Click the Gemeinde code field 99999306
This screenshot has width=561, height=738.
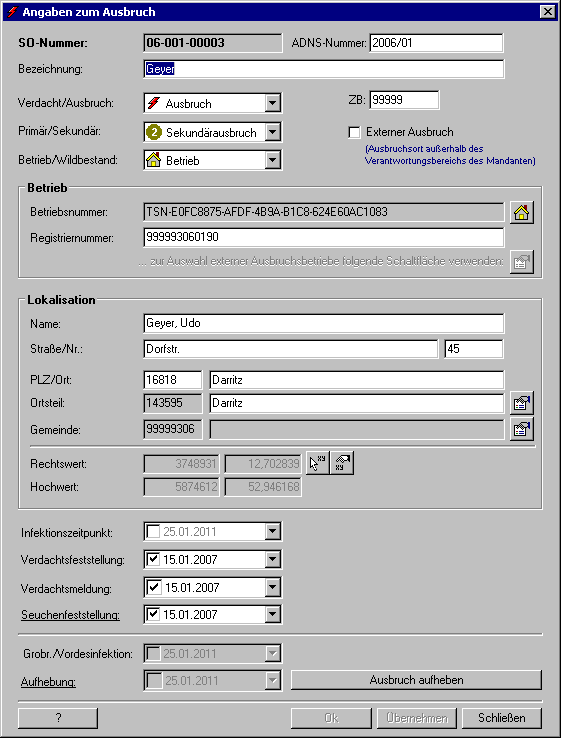tap(173, 430)
